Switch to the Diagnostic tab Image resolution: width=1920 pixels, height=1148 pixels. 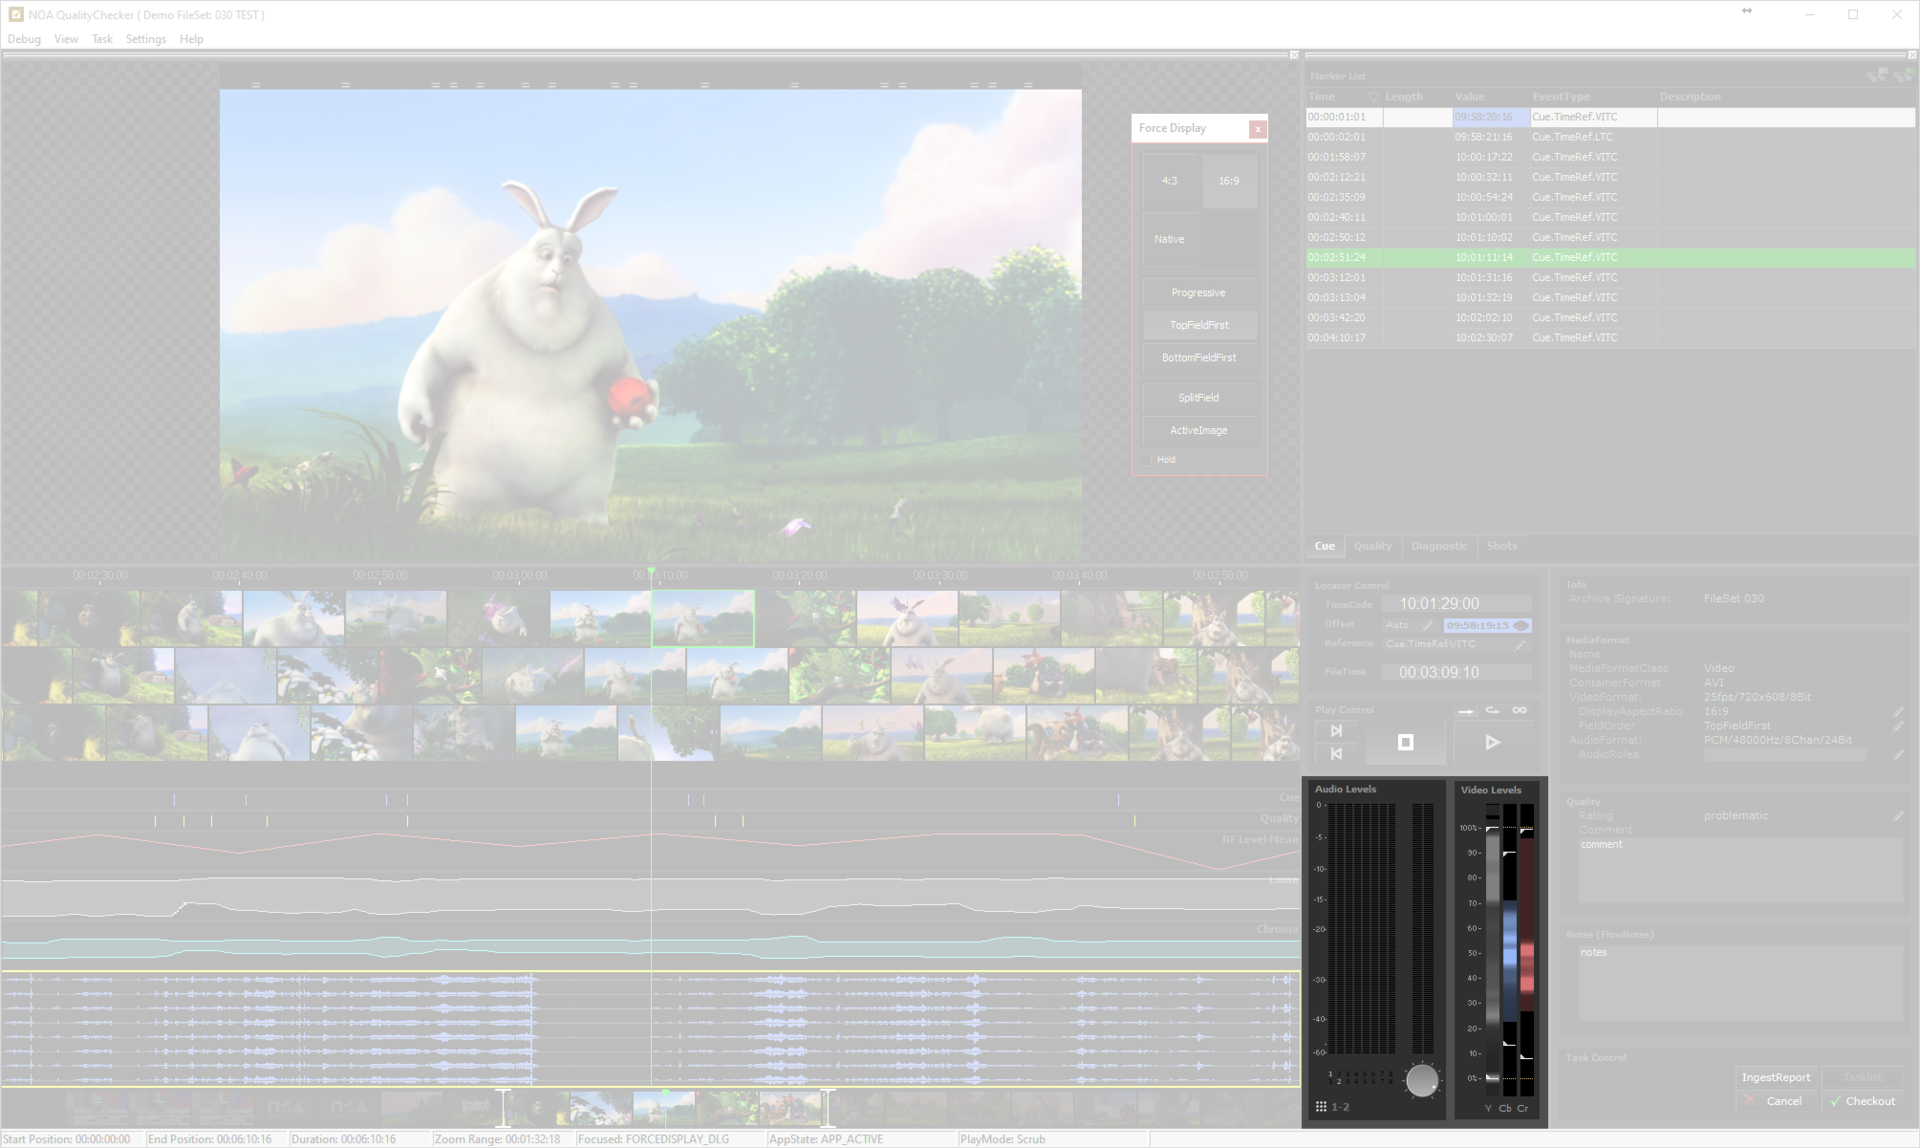[1439, 546]
